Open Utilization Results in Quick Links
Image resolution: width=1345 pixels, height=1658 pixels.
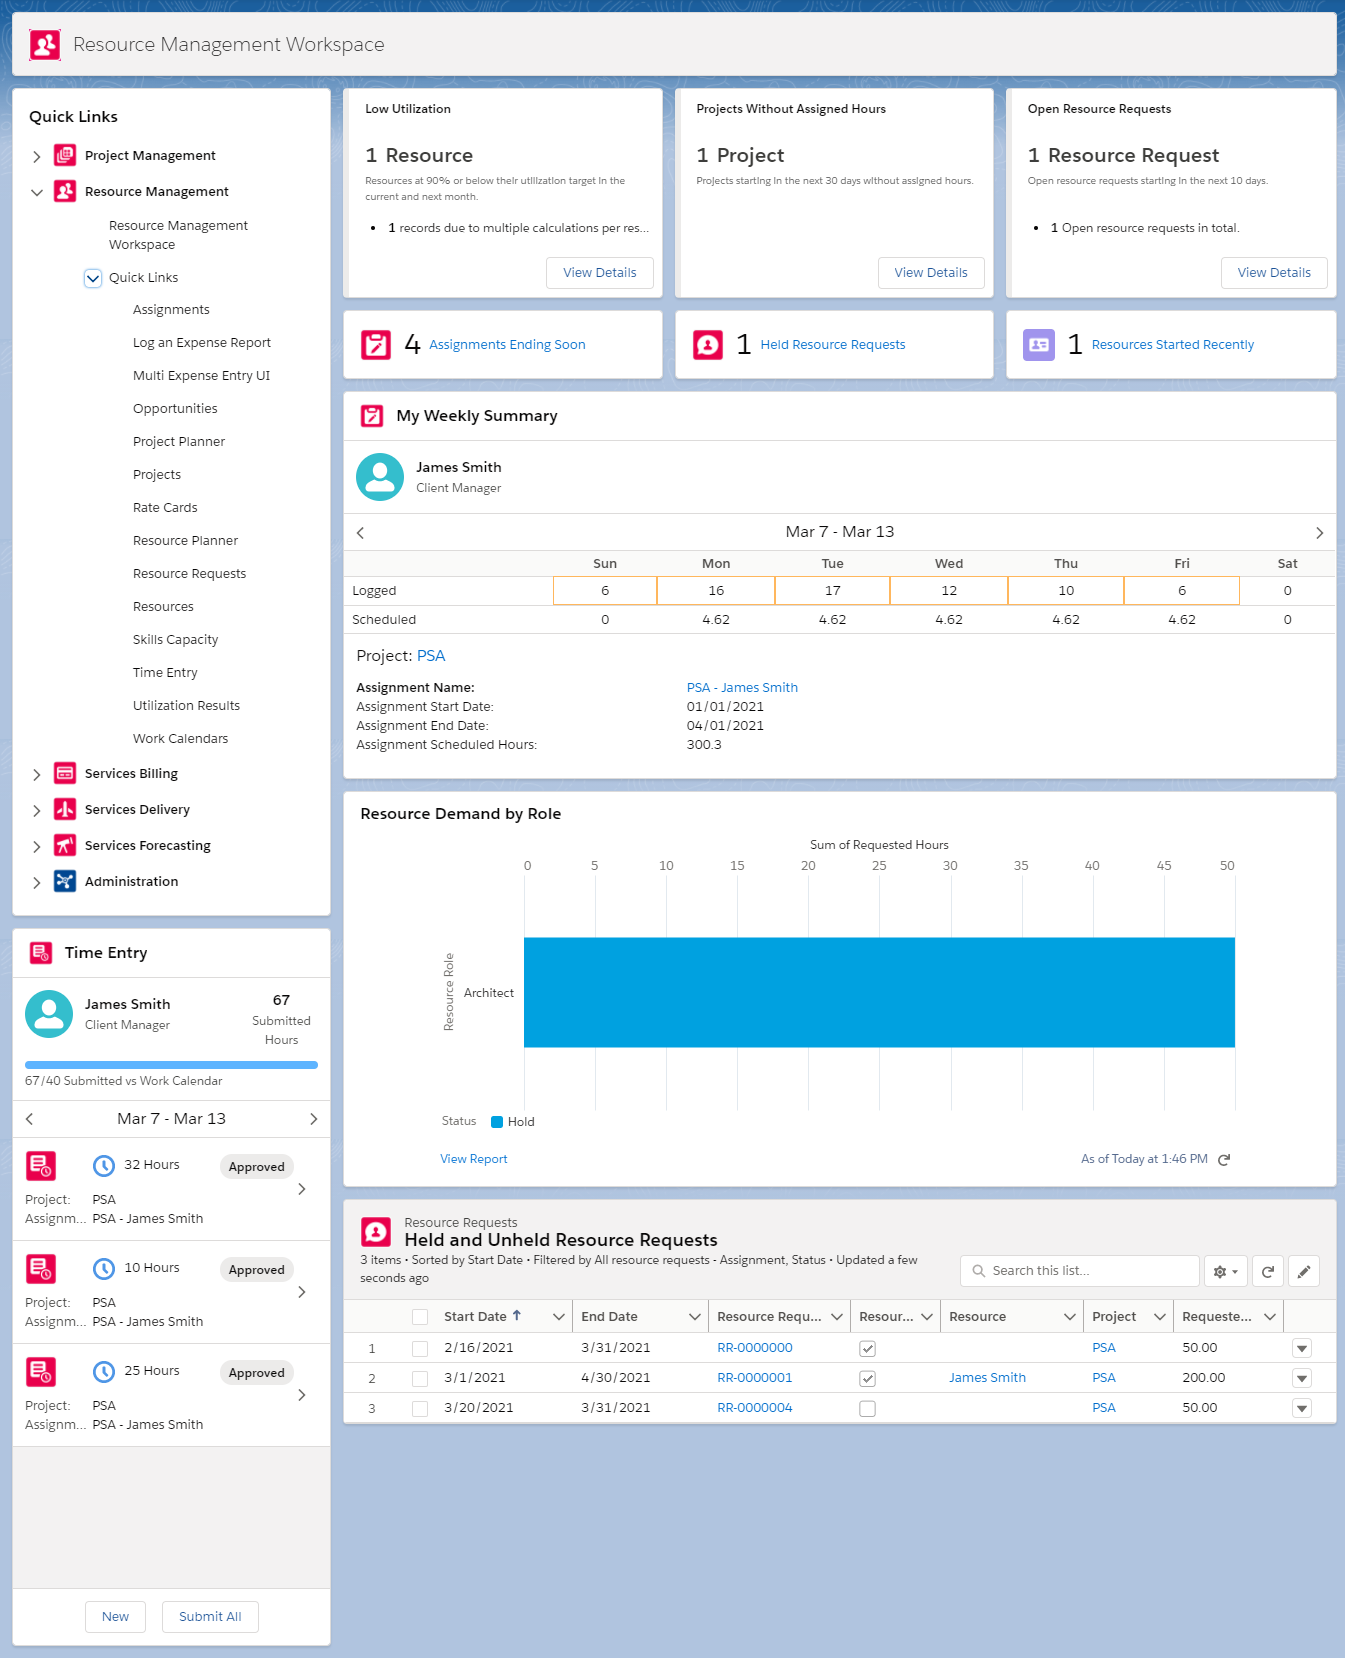186,706
